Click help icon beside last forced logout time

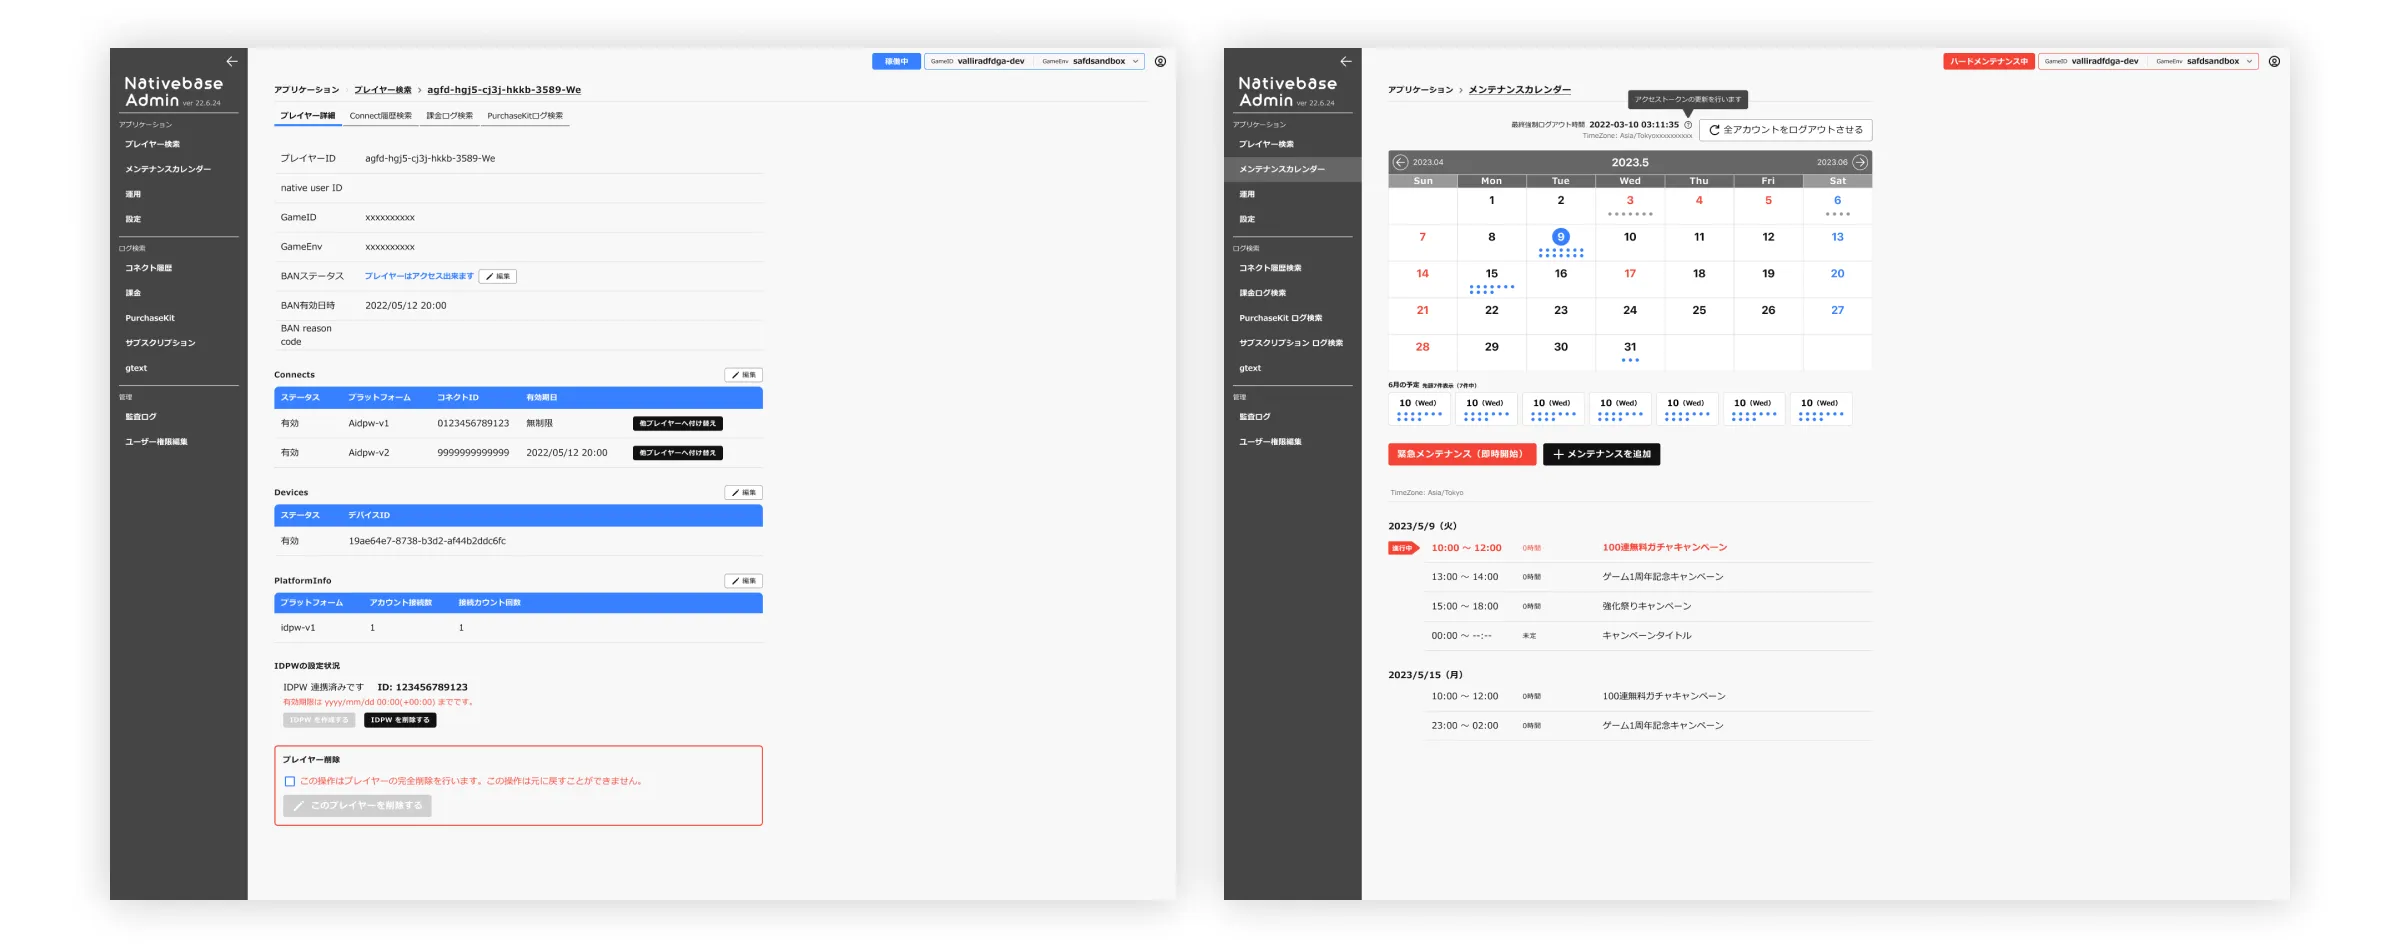(x=1688, y=125)
